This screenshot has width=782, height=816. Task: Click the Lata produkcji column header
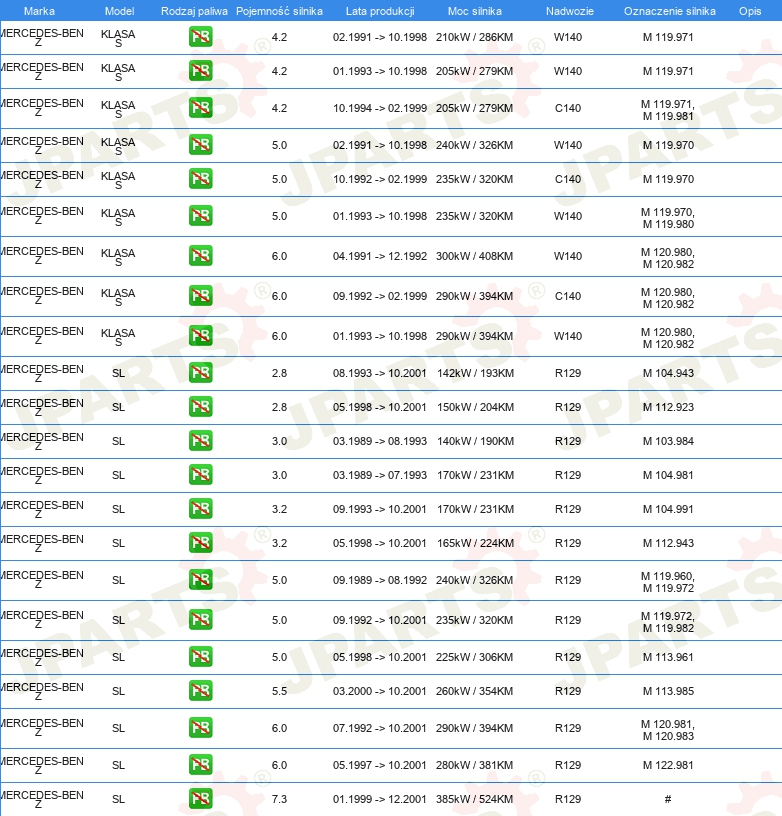tap(380, 11)
